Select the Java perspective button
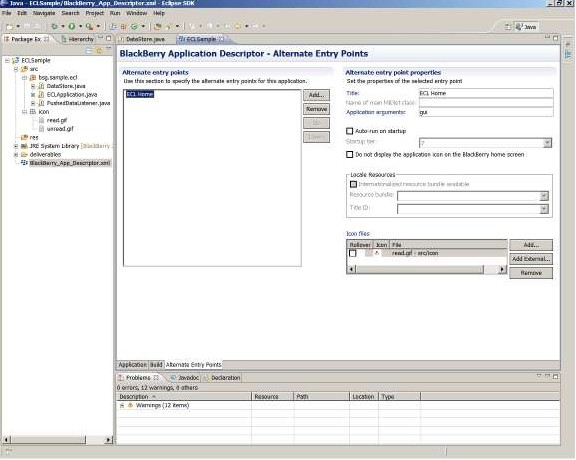This screenshot has width=576, height=460. pyautogui.click(x=526, y=27)
